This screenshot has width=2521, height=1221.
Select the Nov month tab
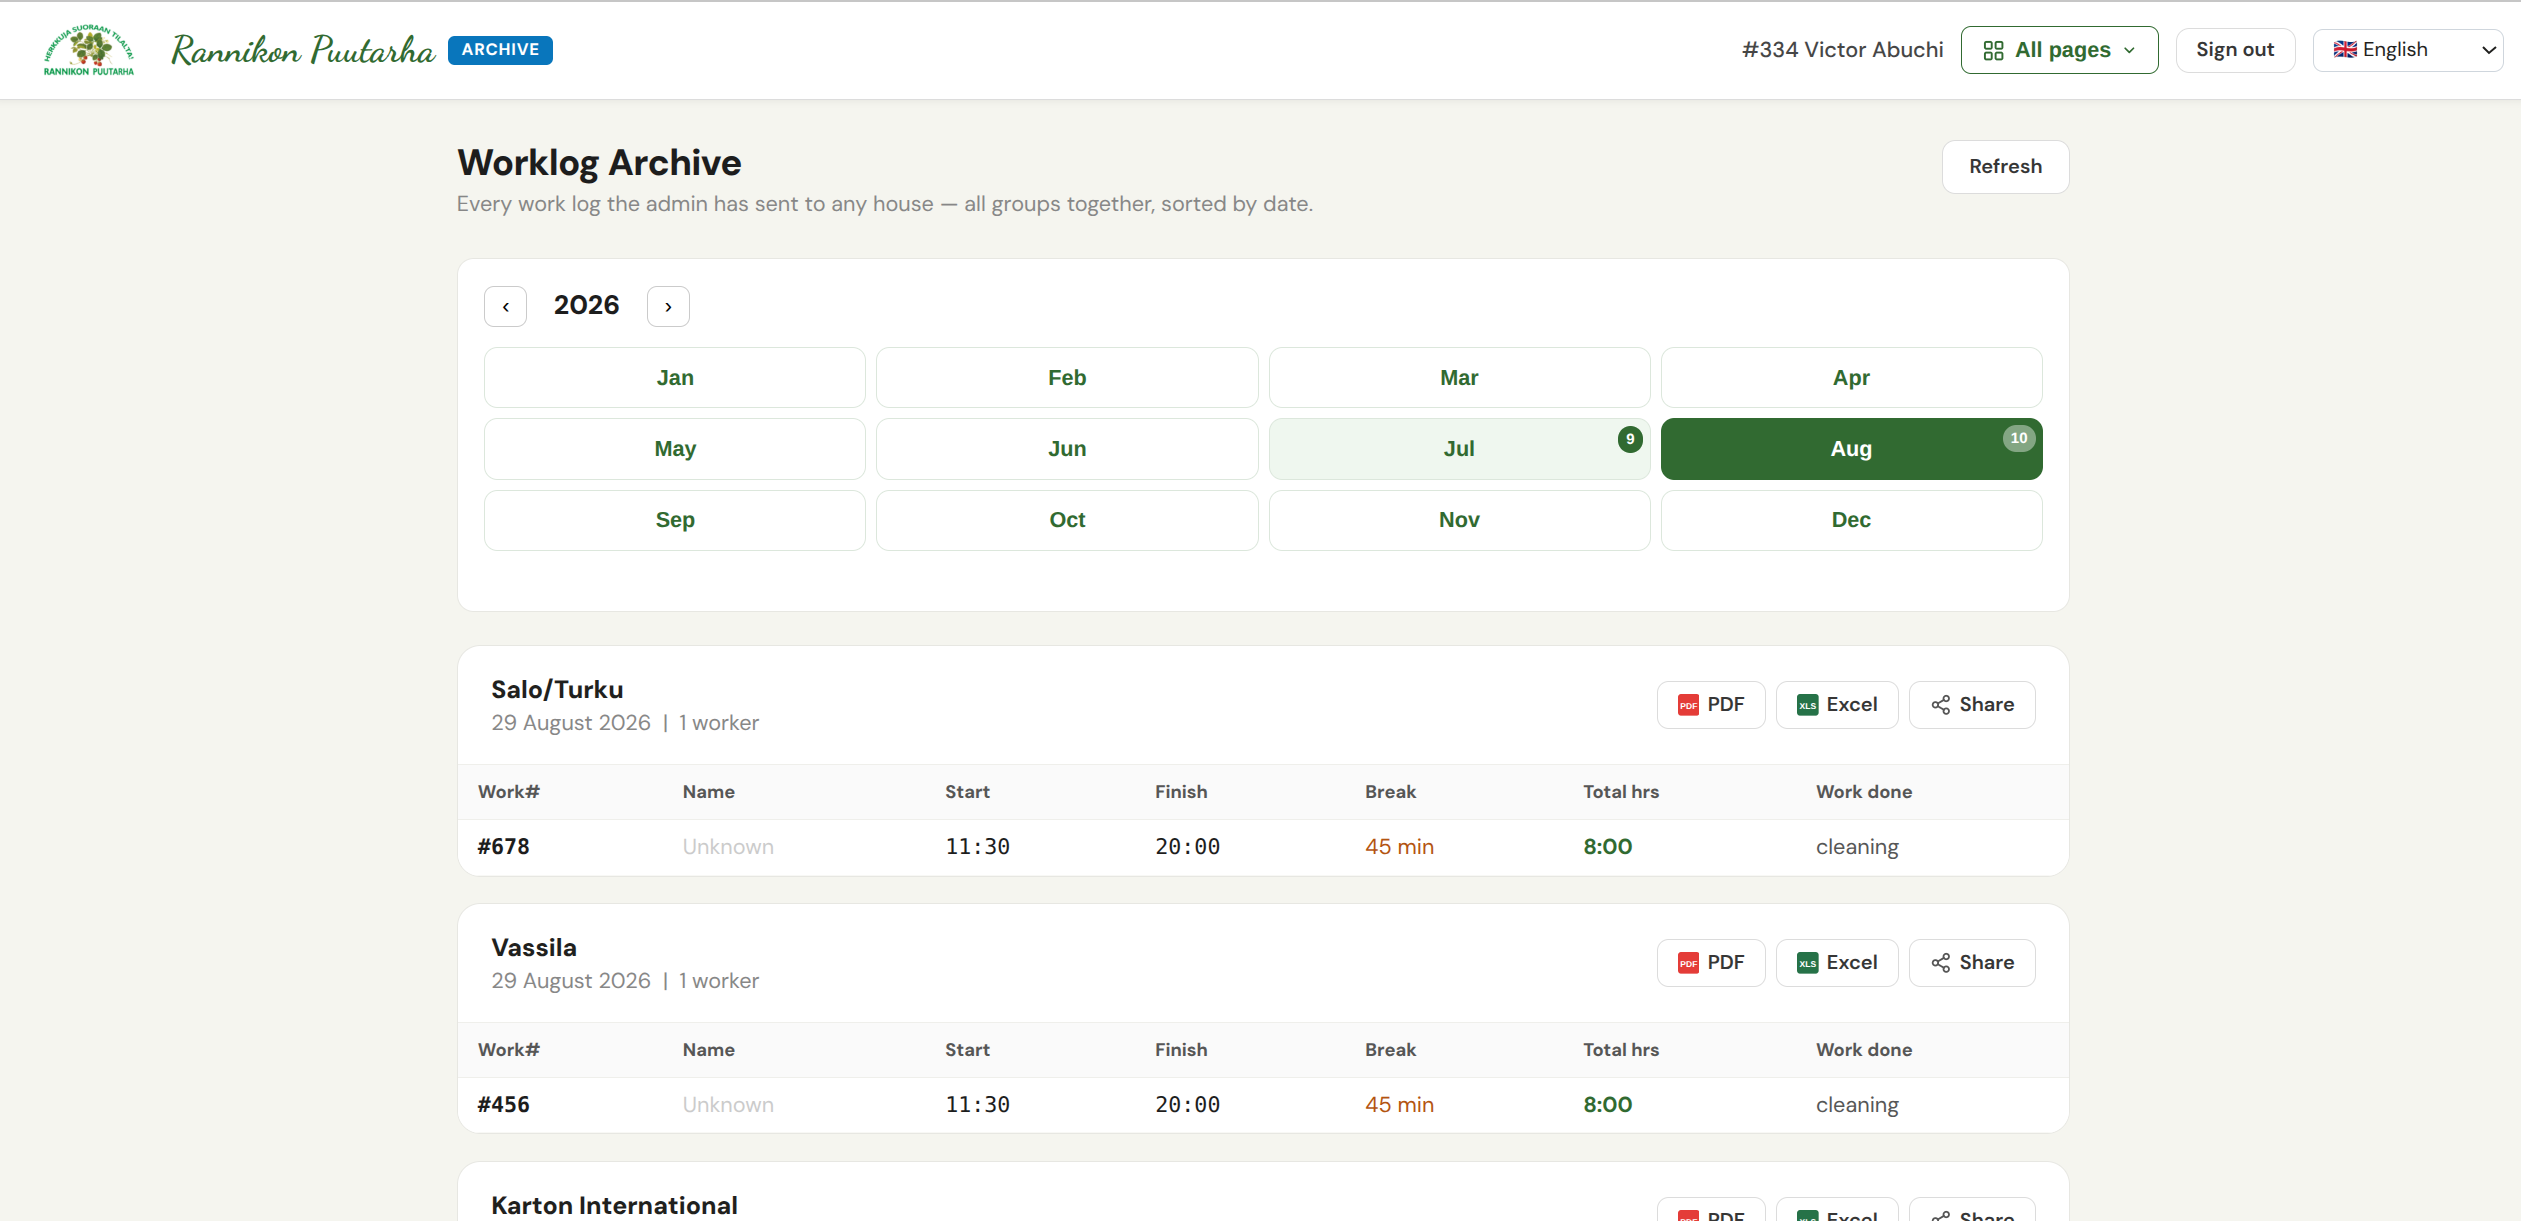(x=1459, y=520)
